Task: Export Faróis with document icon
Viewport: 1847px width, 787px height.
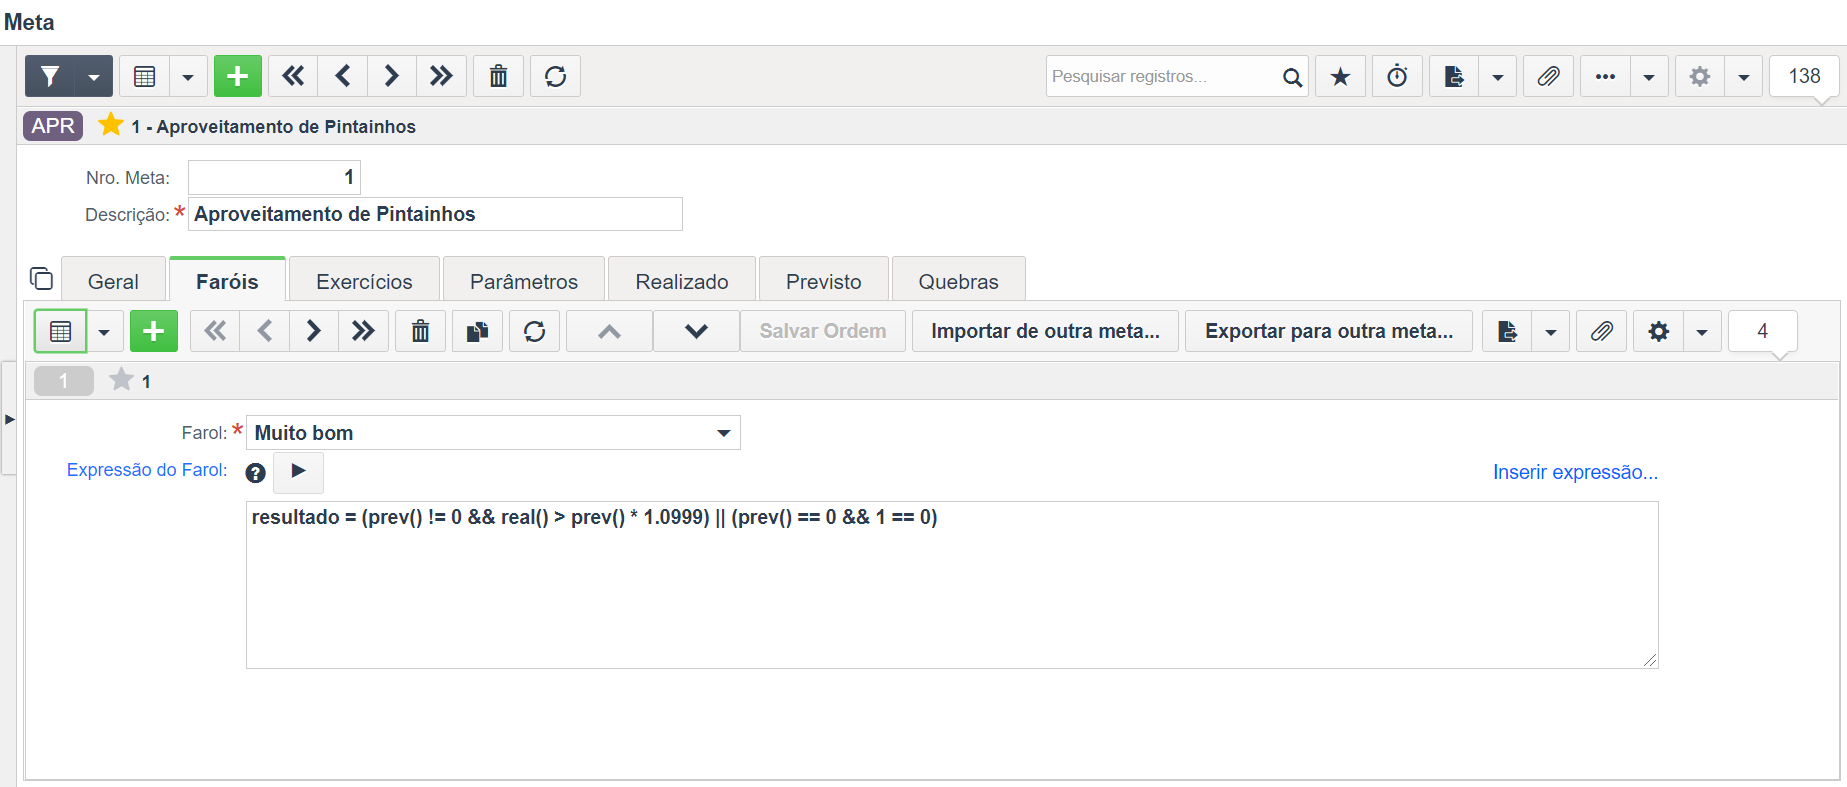Action: (x=1507, y=331)
